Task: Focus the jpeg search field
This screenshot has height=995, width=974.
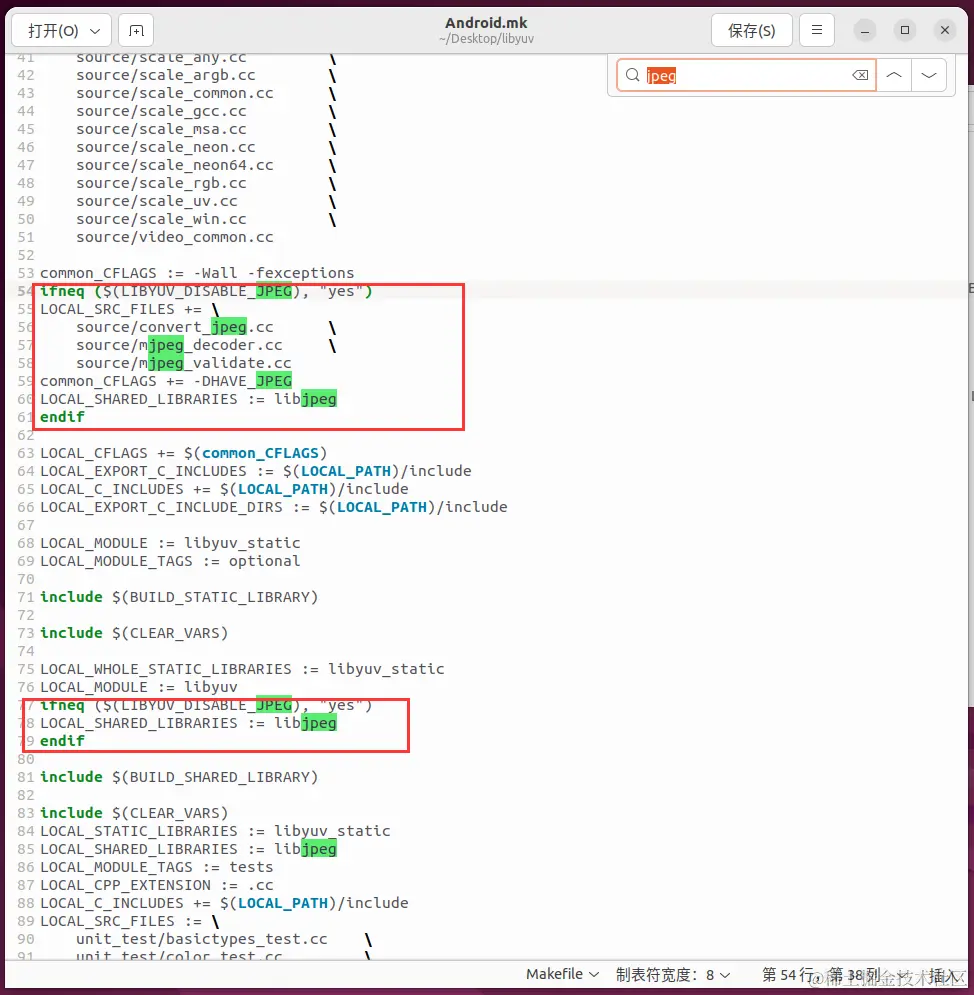Action: pos(746,76)
